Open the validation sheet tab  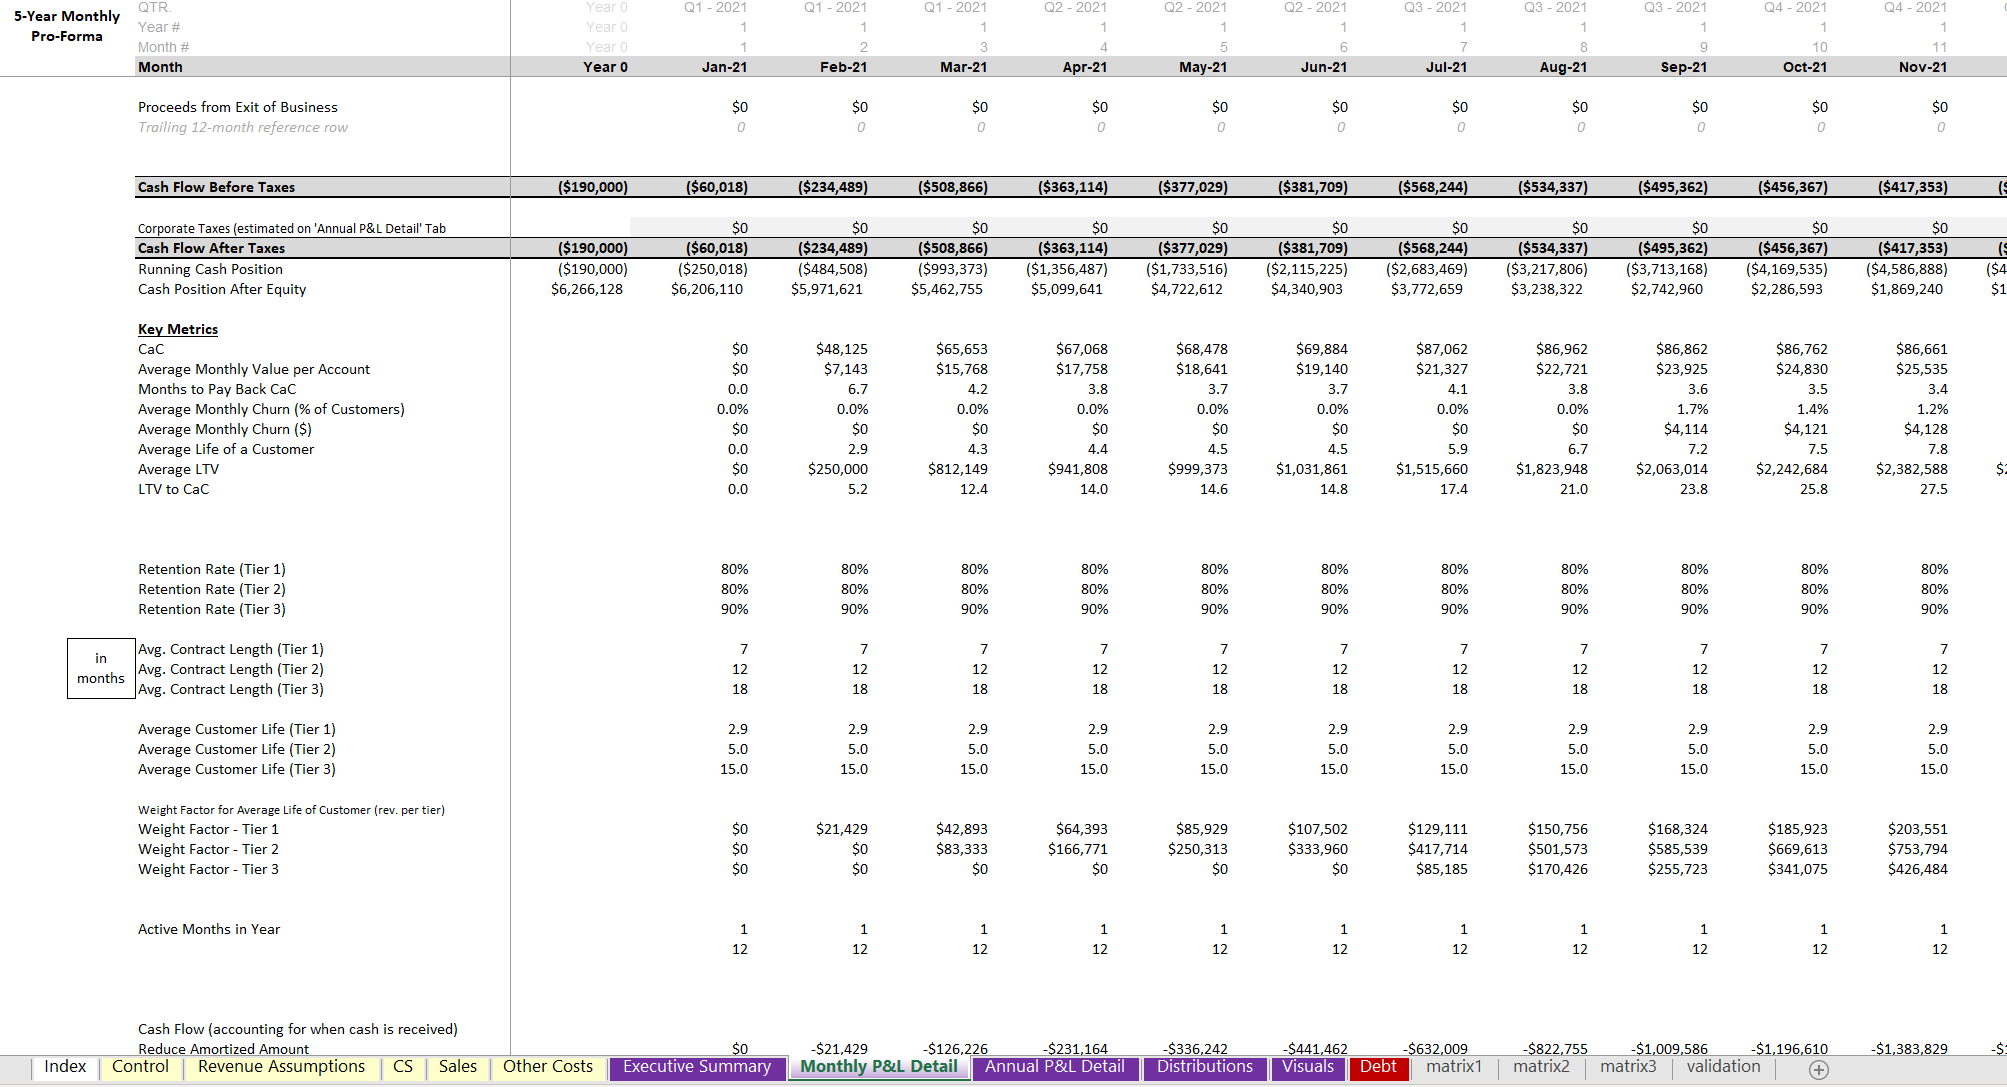point(1723,1067)
